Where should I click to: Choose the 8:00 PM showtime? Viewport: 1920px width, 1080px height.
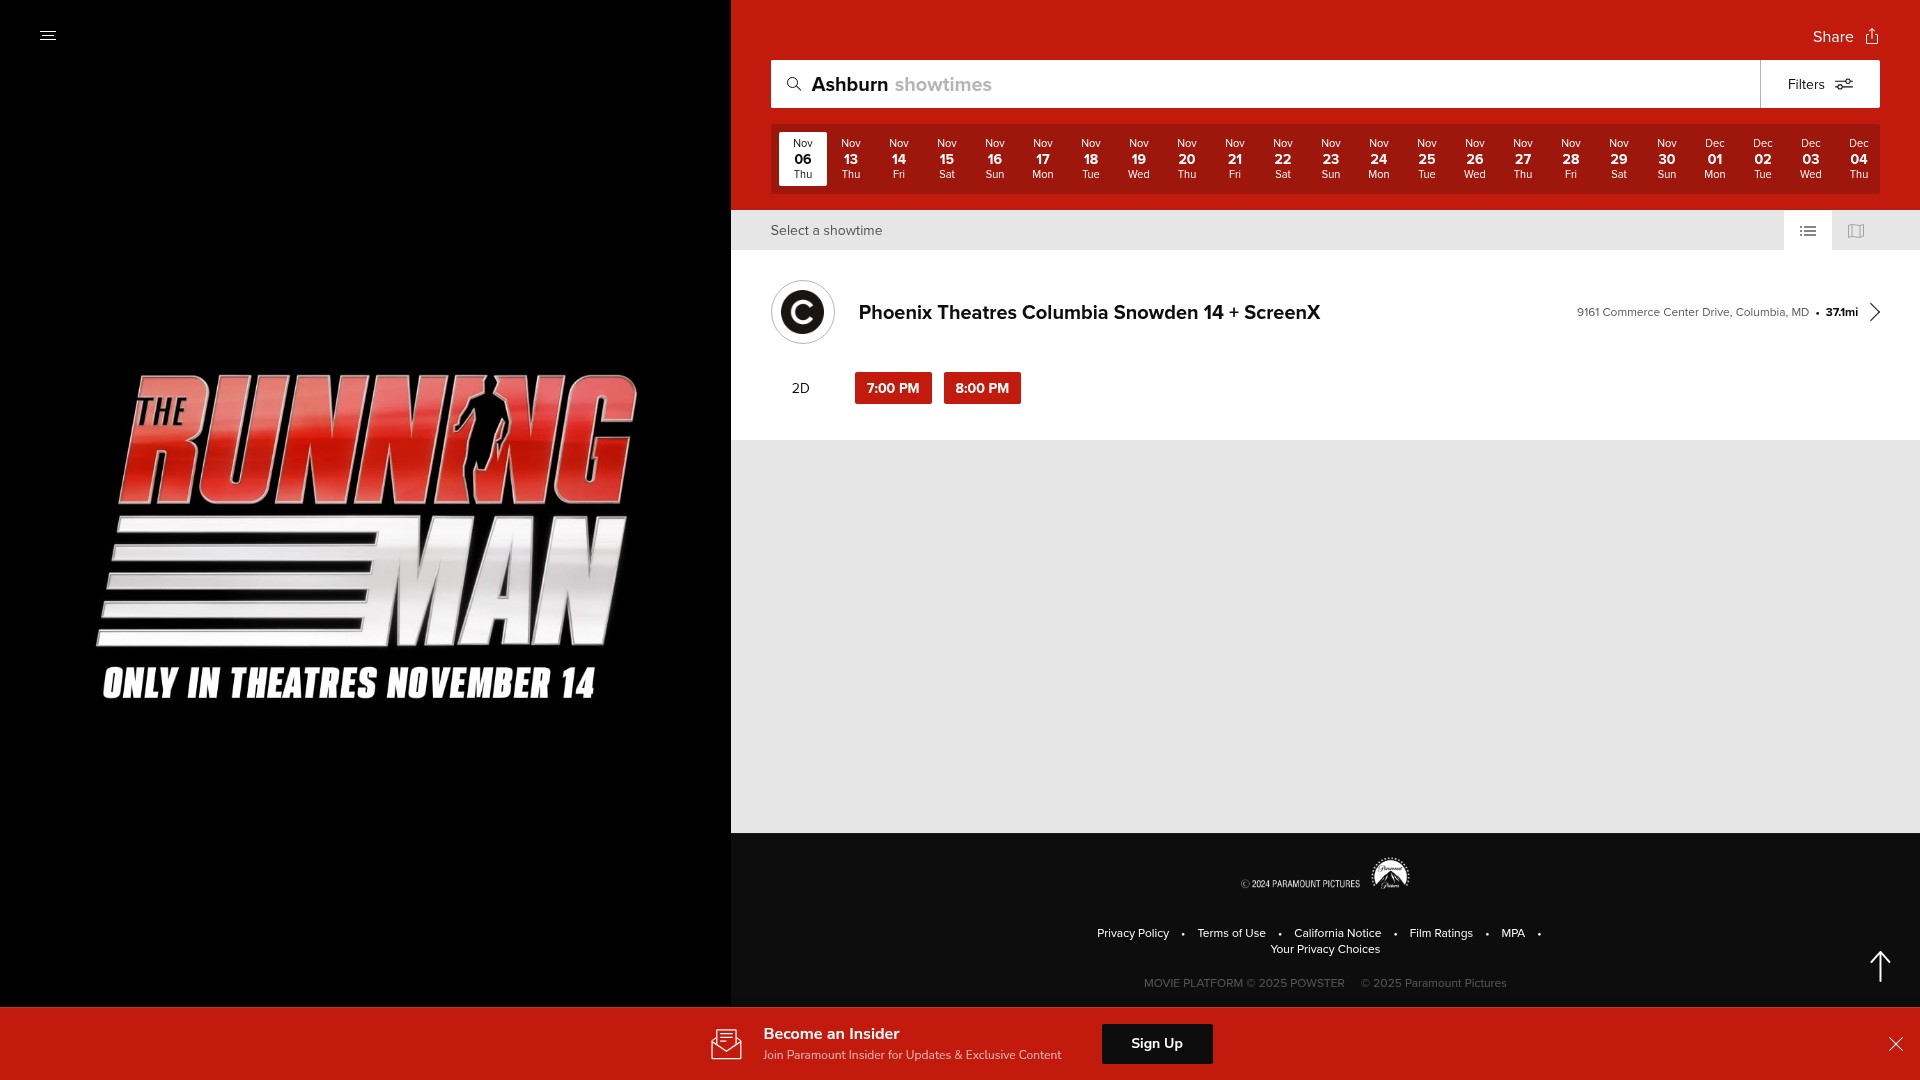pyautogui.click(x=982, y=388)
